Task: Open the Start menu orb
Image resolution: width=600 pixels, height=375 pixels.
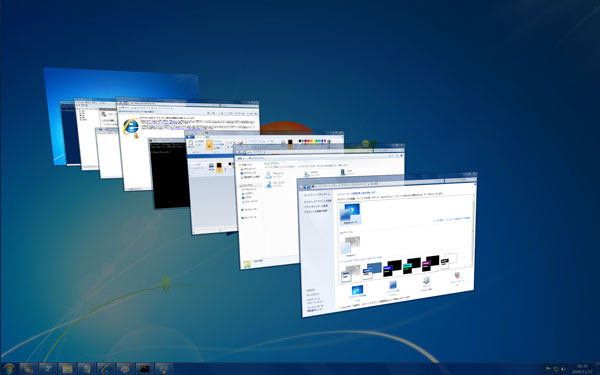Action: coord(9,369)
